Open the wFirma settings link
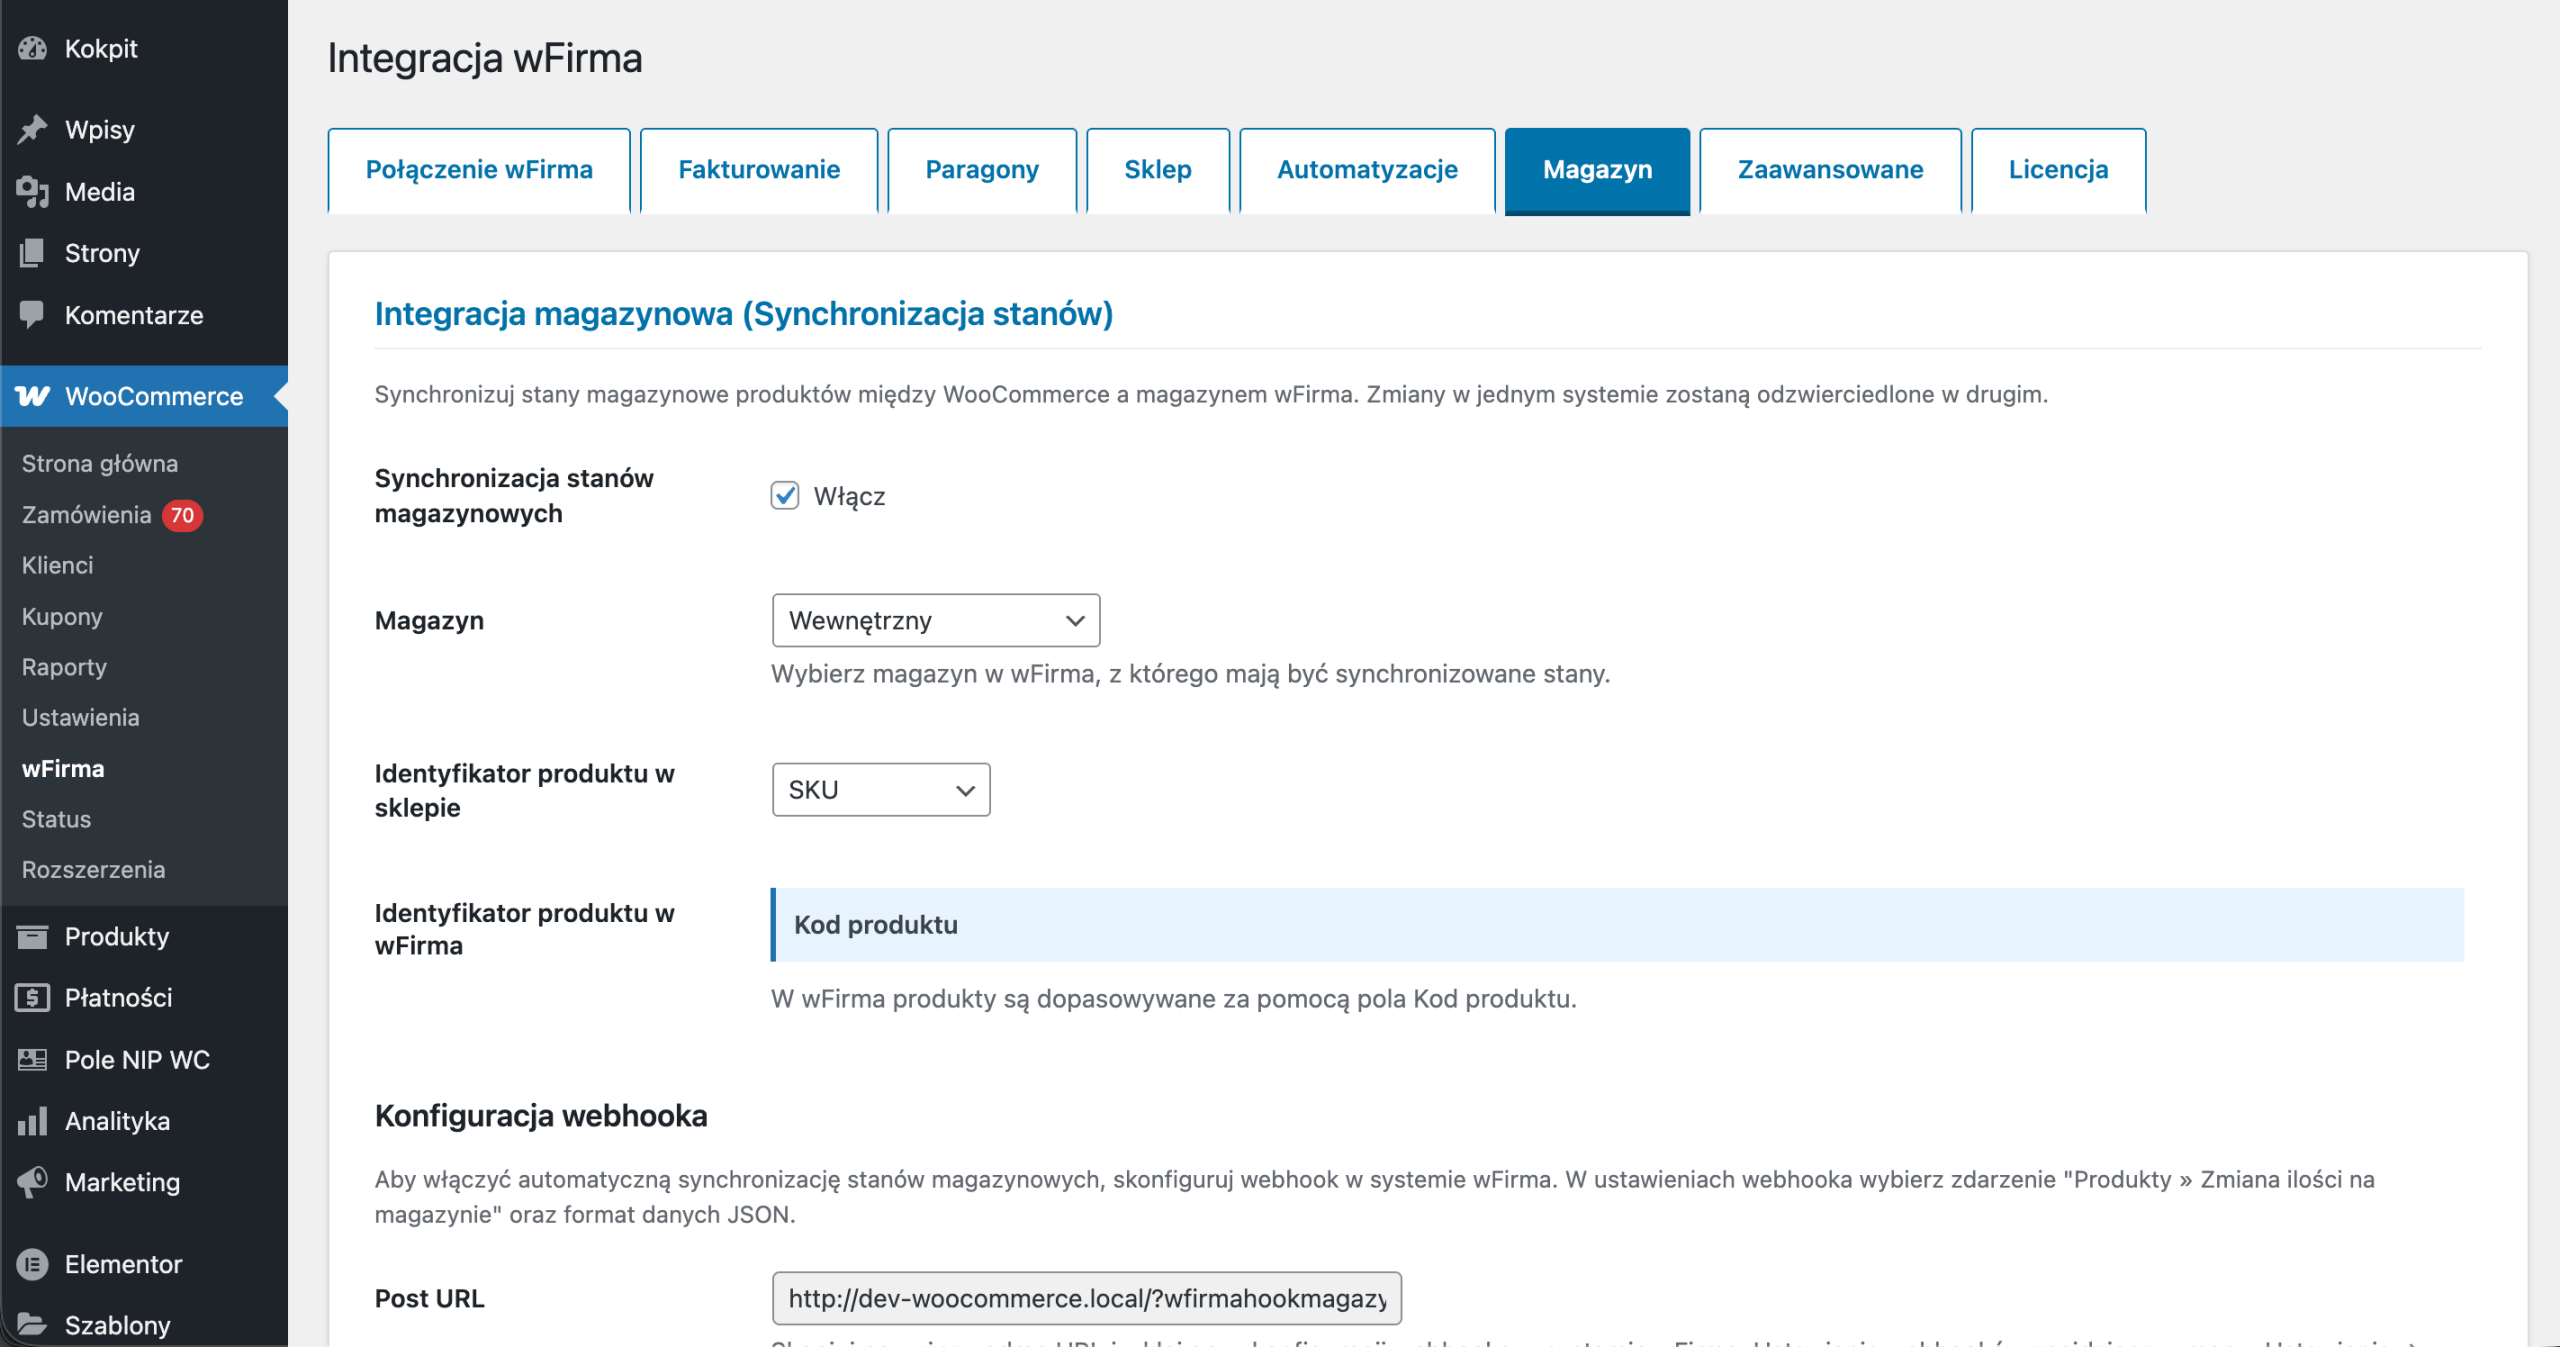Viewport: 2560px width, 1347px height. pyautogui.click(x=62, y=768)
